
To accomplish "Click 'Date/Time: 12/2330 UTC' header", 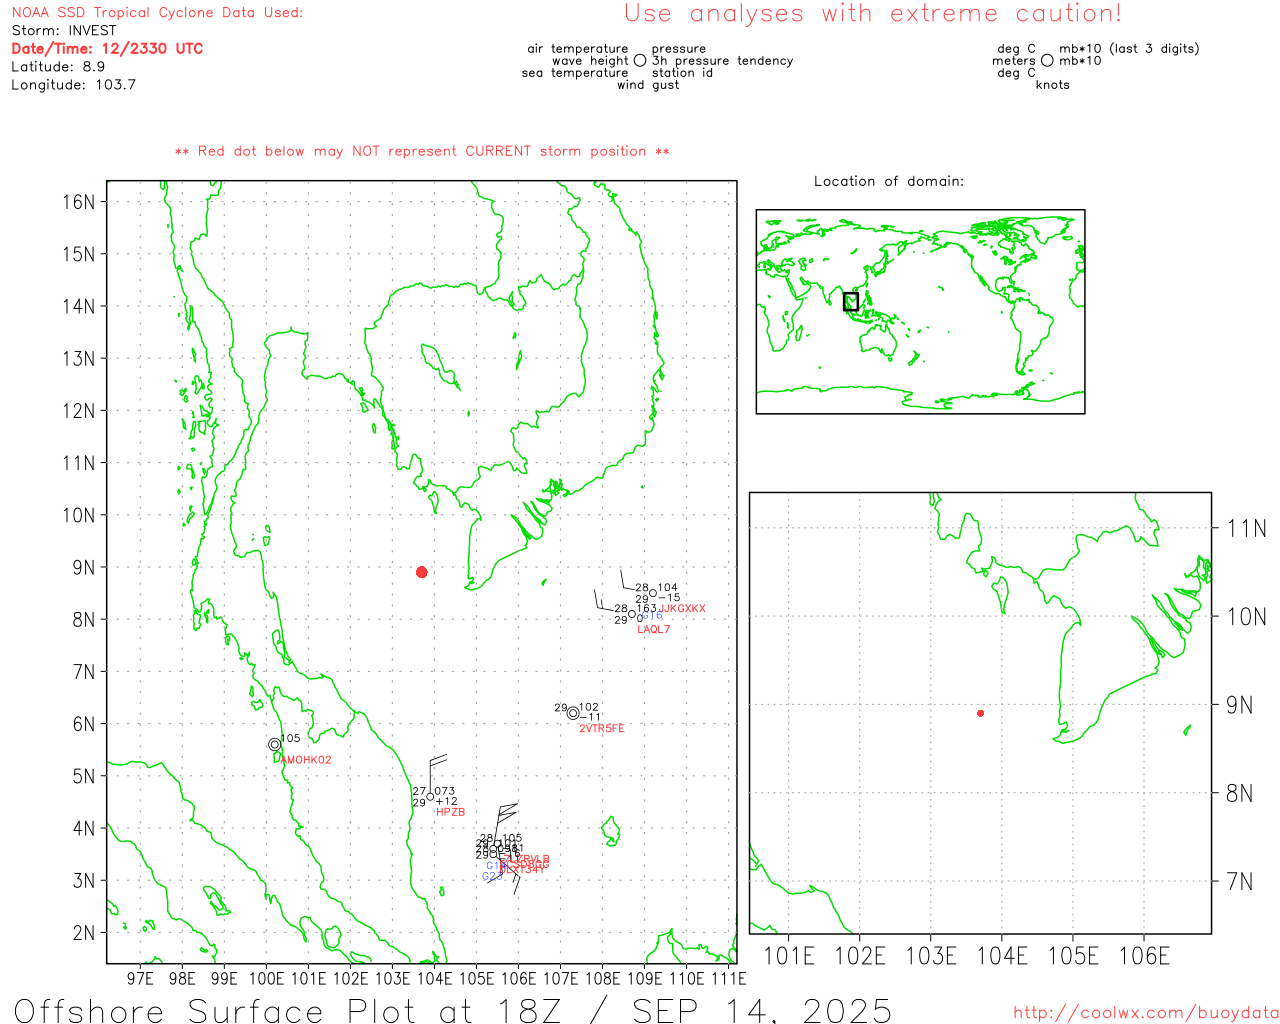I will coord(107,48).
